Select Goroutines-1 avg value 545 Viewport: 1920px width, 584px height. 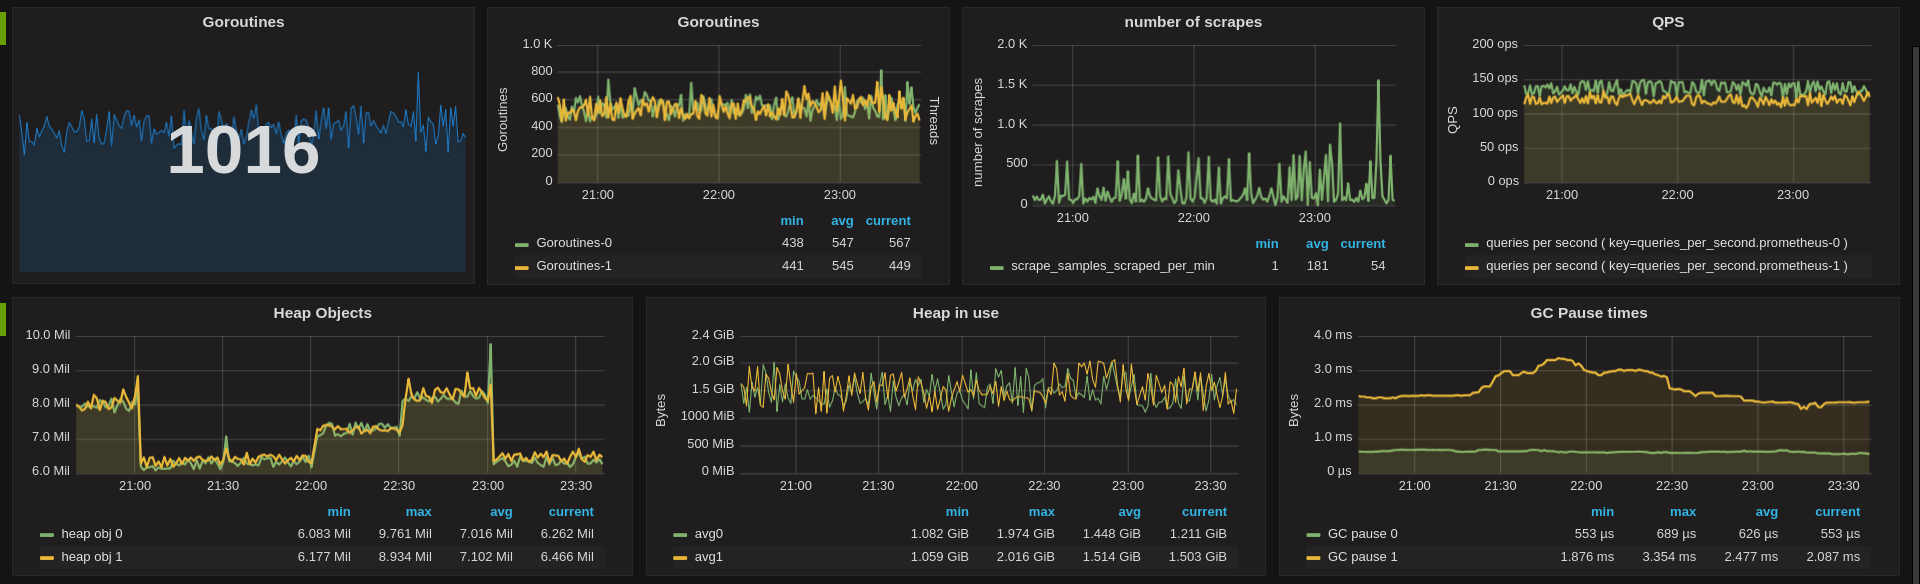click(x=843, y=266)
